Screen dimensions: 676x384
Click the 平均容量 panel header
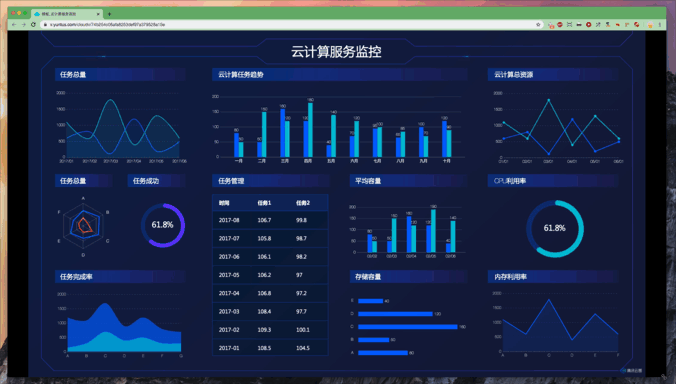click(408, 181)
